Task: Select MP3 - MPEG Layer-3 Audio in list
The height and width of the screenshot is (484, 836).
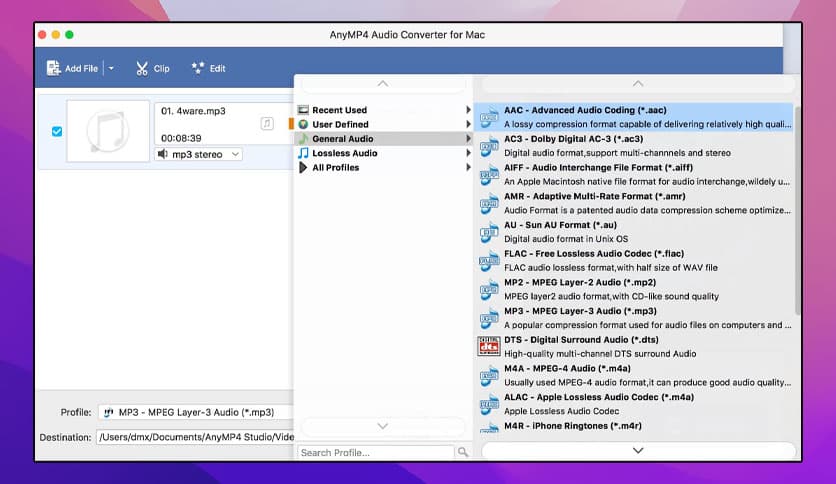Action: 633,318
